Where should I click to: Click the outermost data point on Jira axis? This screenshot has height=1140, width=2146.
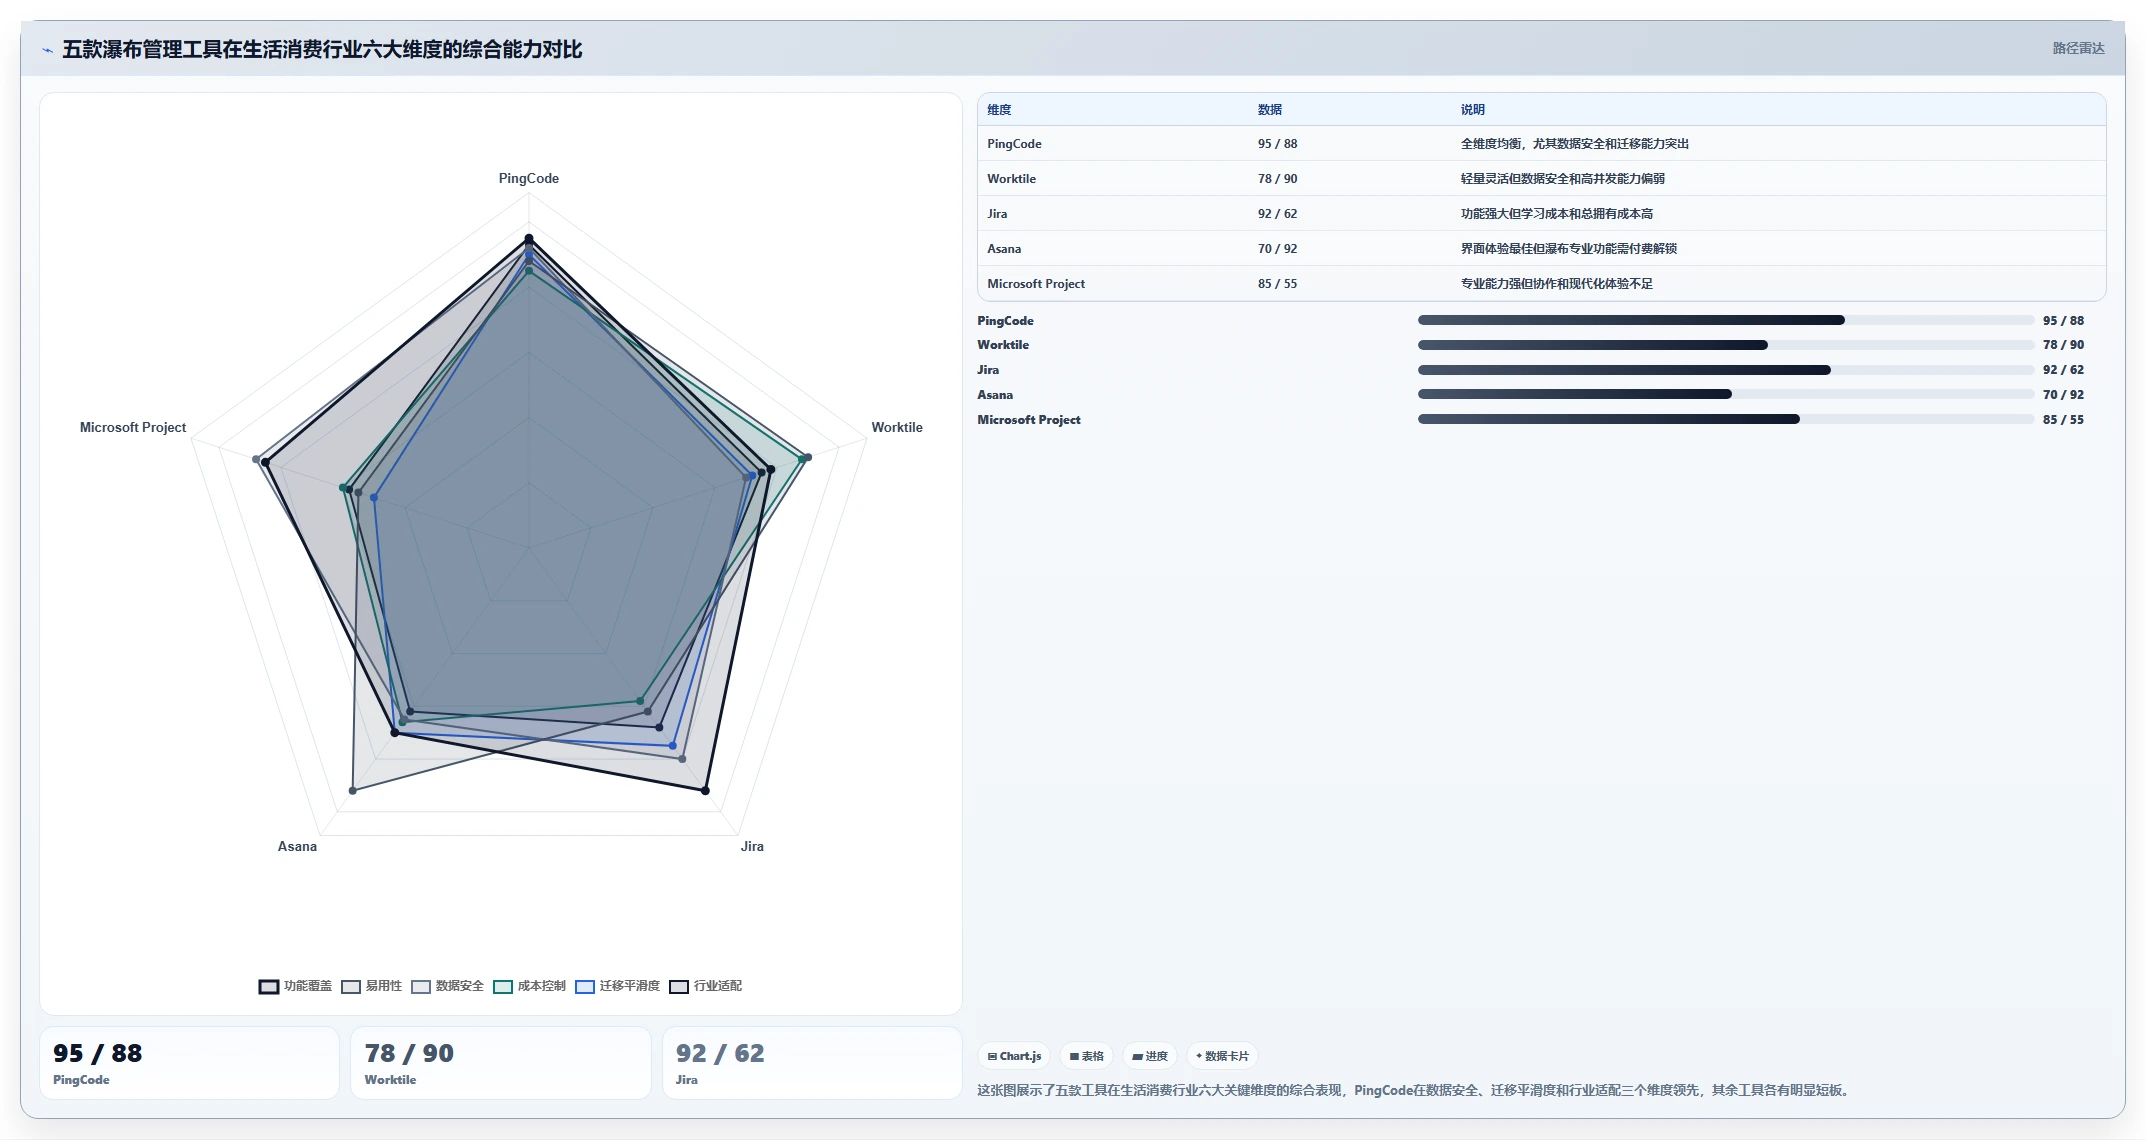[705, 790]
